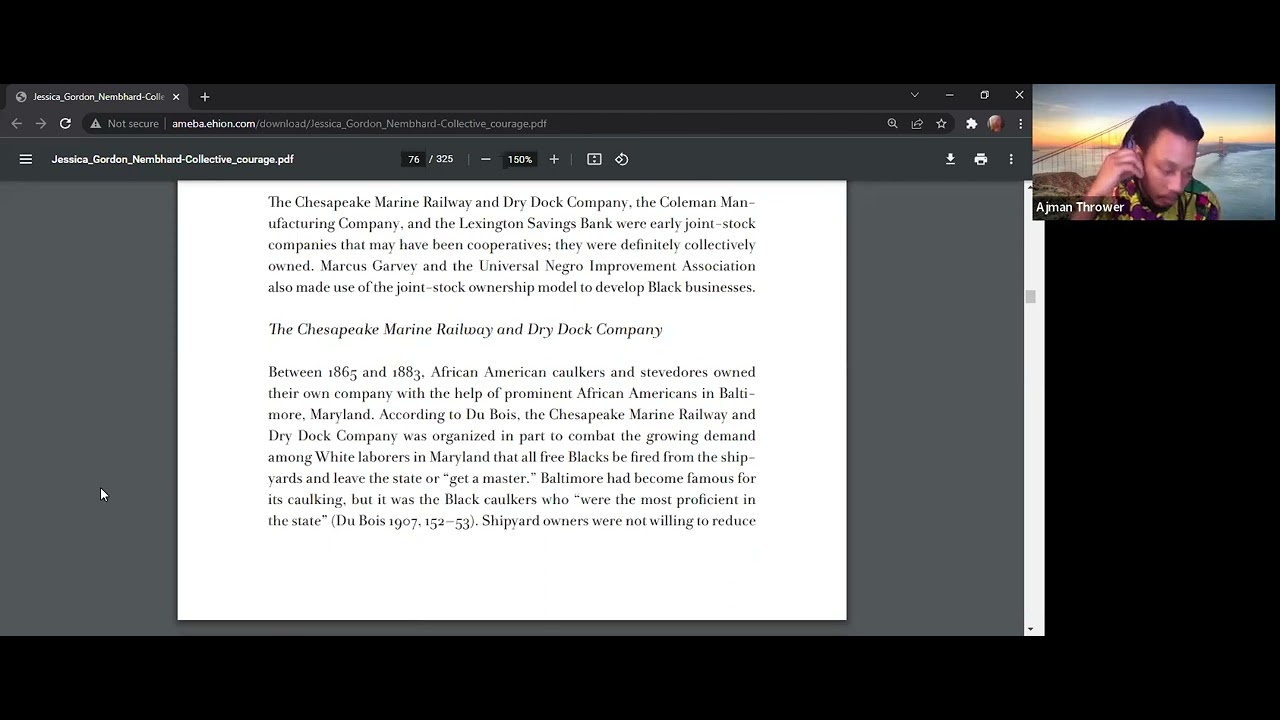Click the vertical scrollbar thumb
The width and height of the screenshot is (1280, 720).
click(1030, 297)
